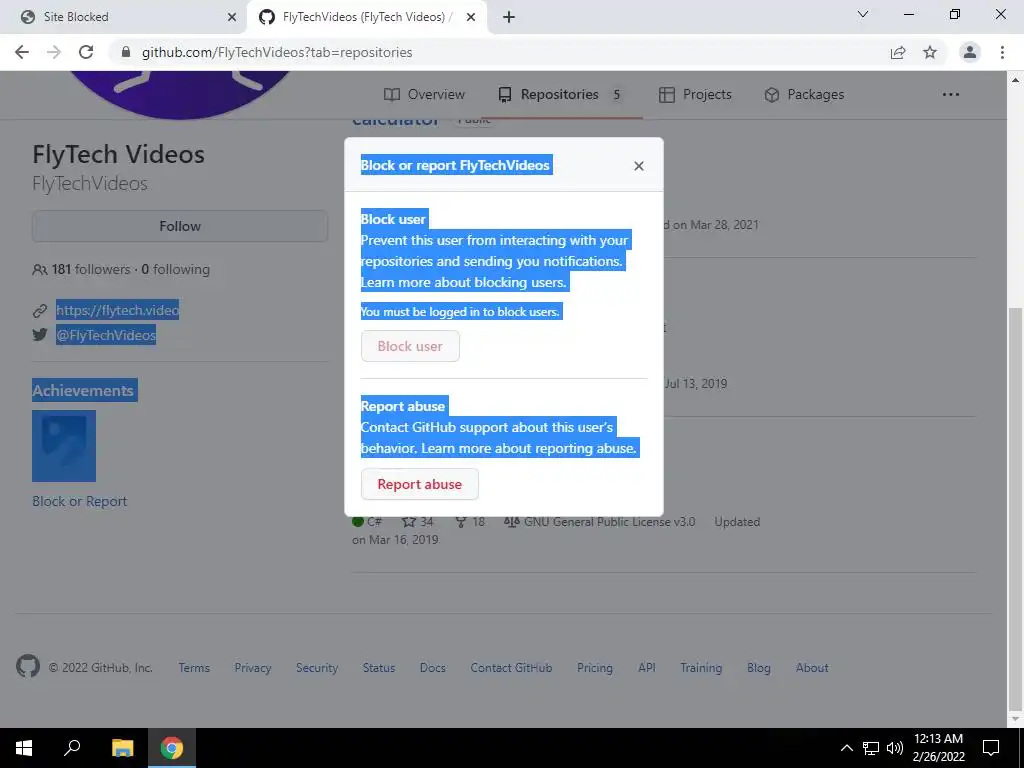Click the Report abuse button
The width and height of the screenshot is (1024, 768).
[x=420, y=484]
